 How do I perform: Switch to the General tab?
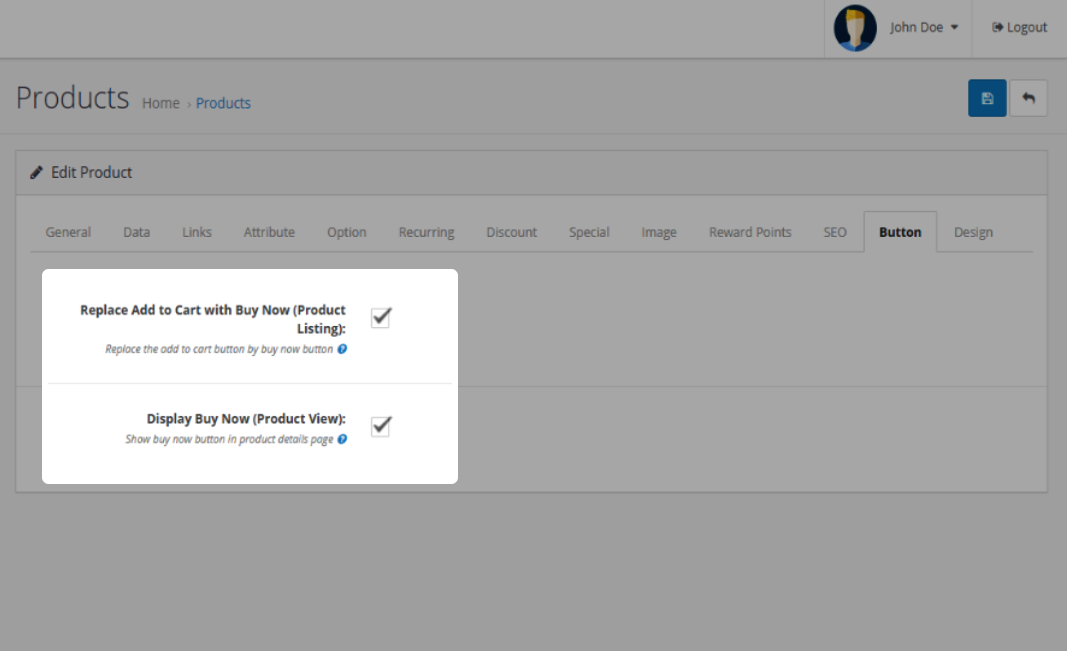pos(68,232)
